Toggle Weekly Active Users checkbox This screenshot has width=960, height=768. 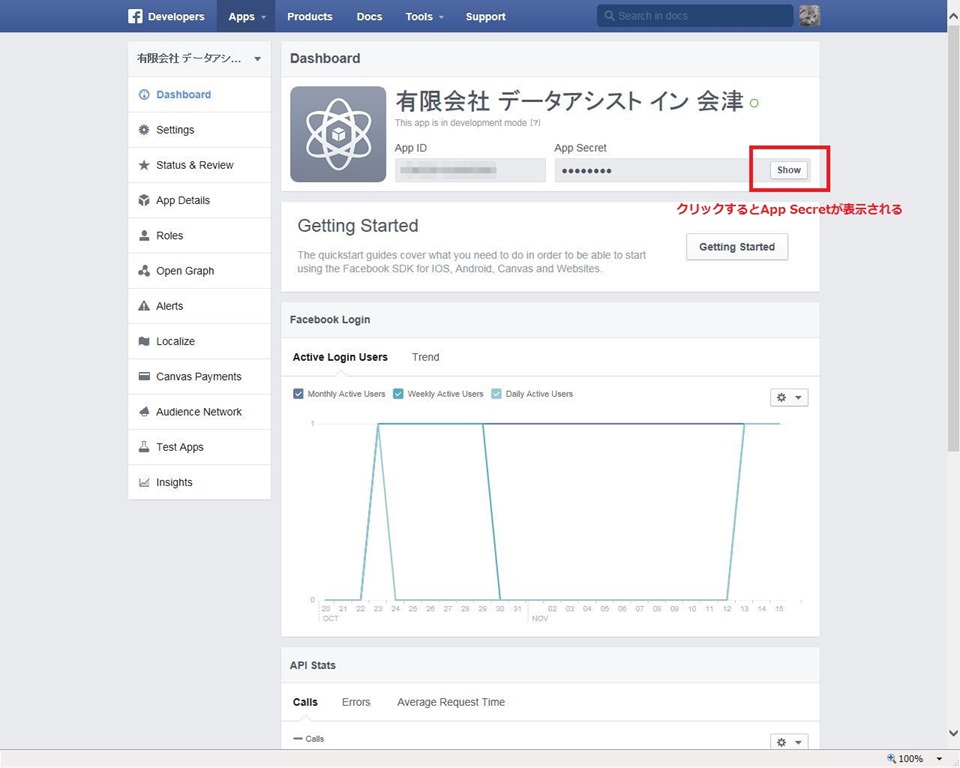coord(398,394)
